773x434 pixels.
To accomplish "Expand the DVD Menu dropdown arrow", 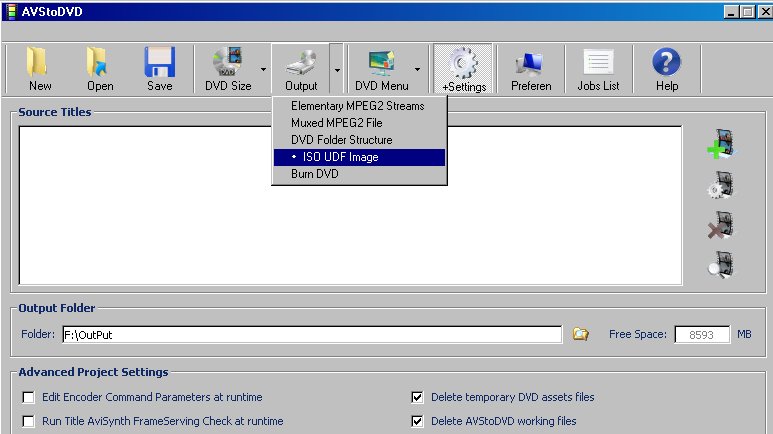I will [x=418, y=69].
